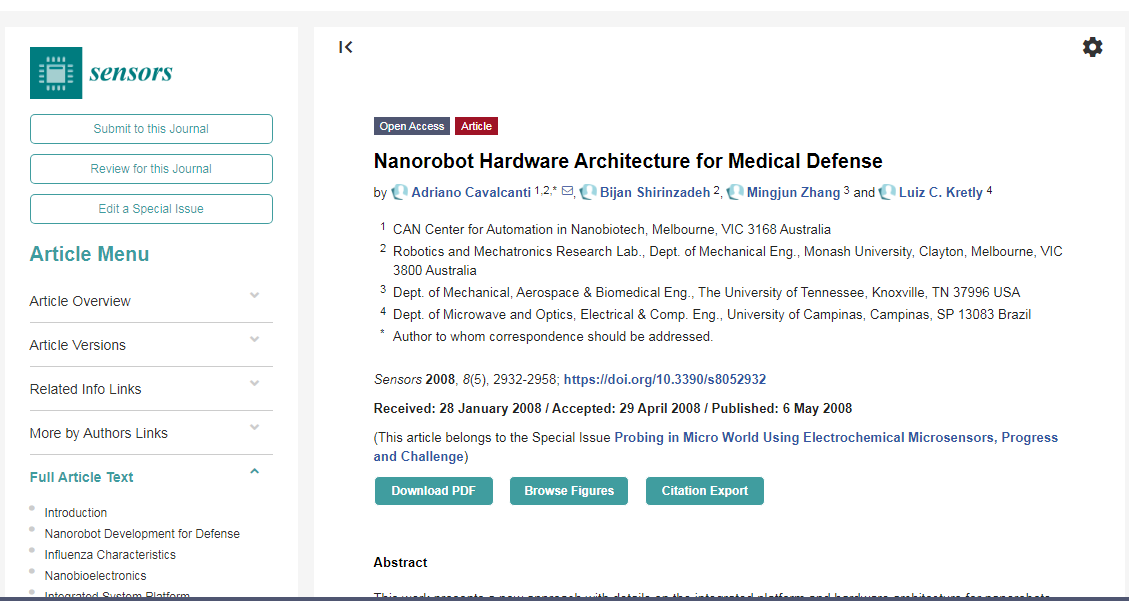Jump to the Influenza Characteristics section
This screenshot has height=601, width=1129.
click(110, 554)
